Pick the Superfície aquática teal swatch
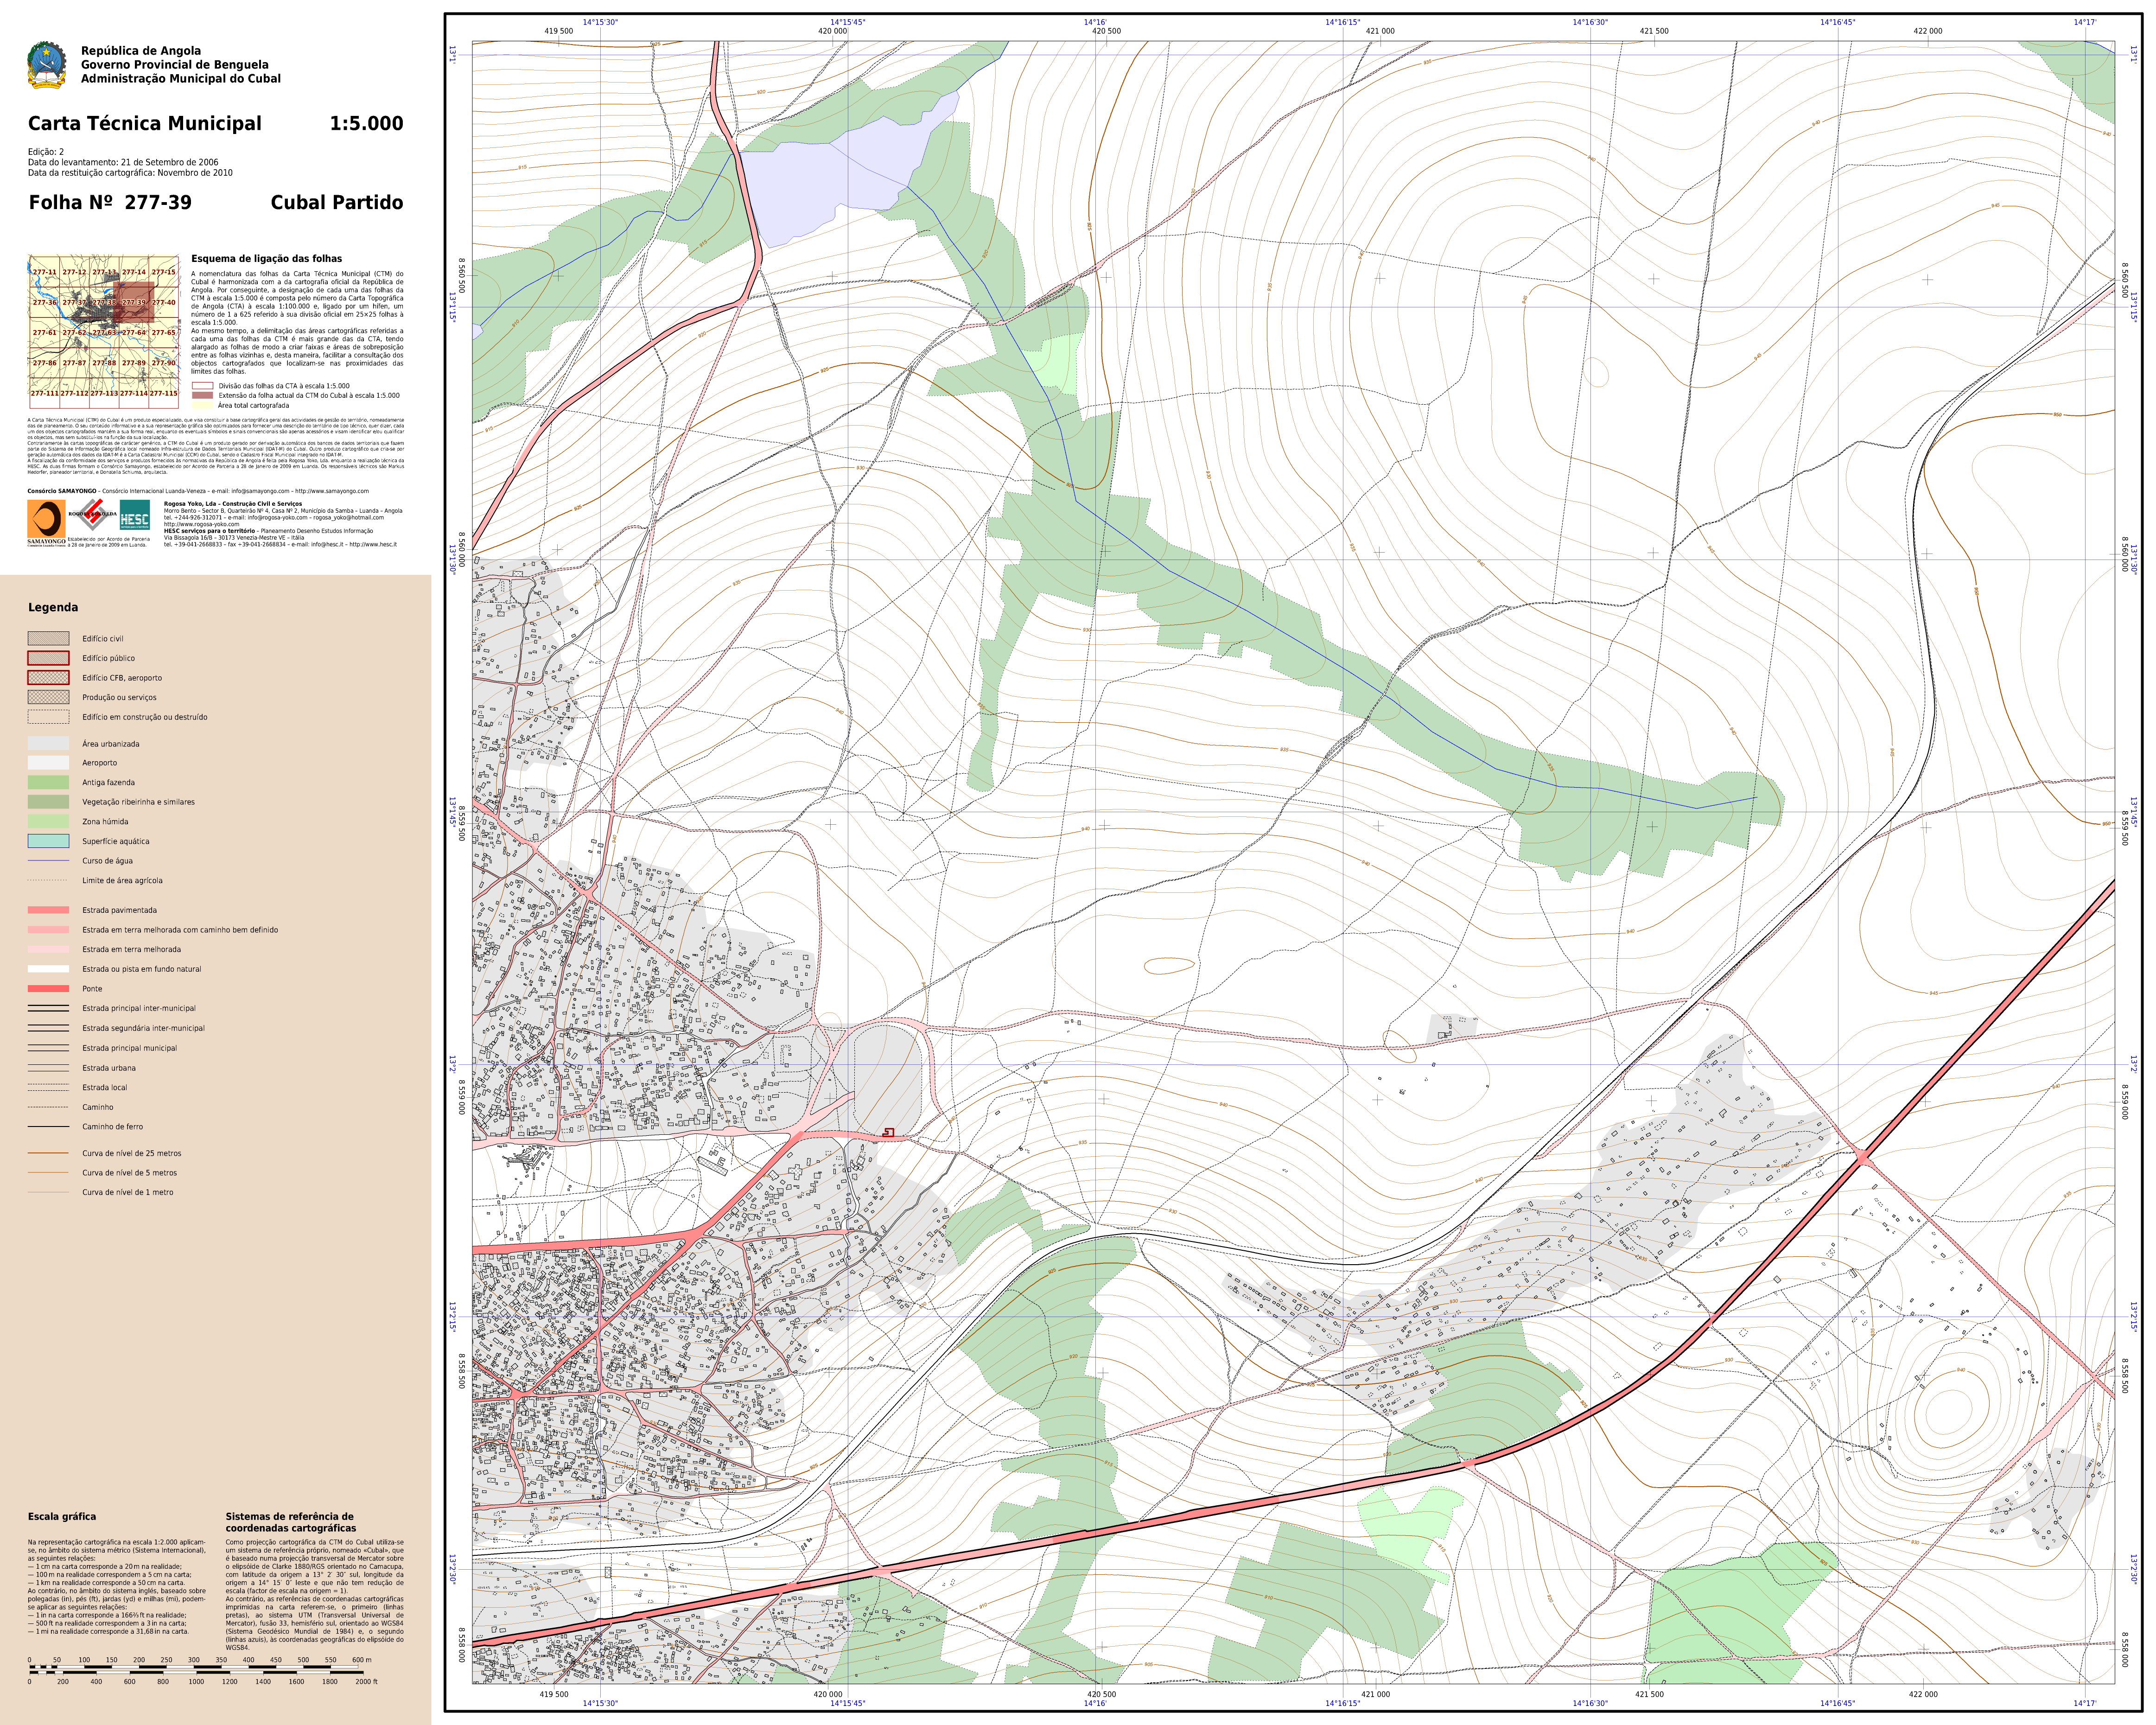 coord(48,841)
